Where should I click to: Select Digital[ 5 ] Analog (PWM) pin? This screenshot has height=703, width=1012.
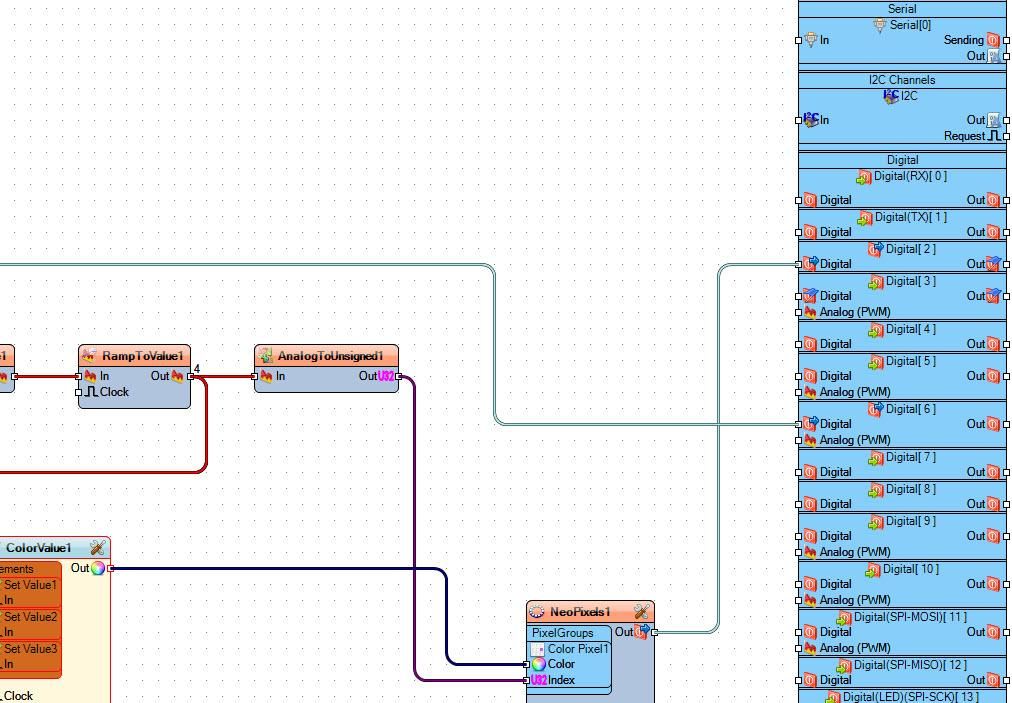(x=798, y=392)
